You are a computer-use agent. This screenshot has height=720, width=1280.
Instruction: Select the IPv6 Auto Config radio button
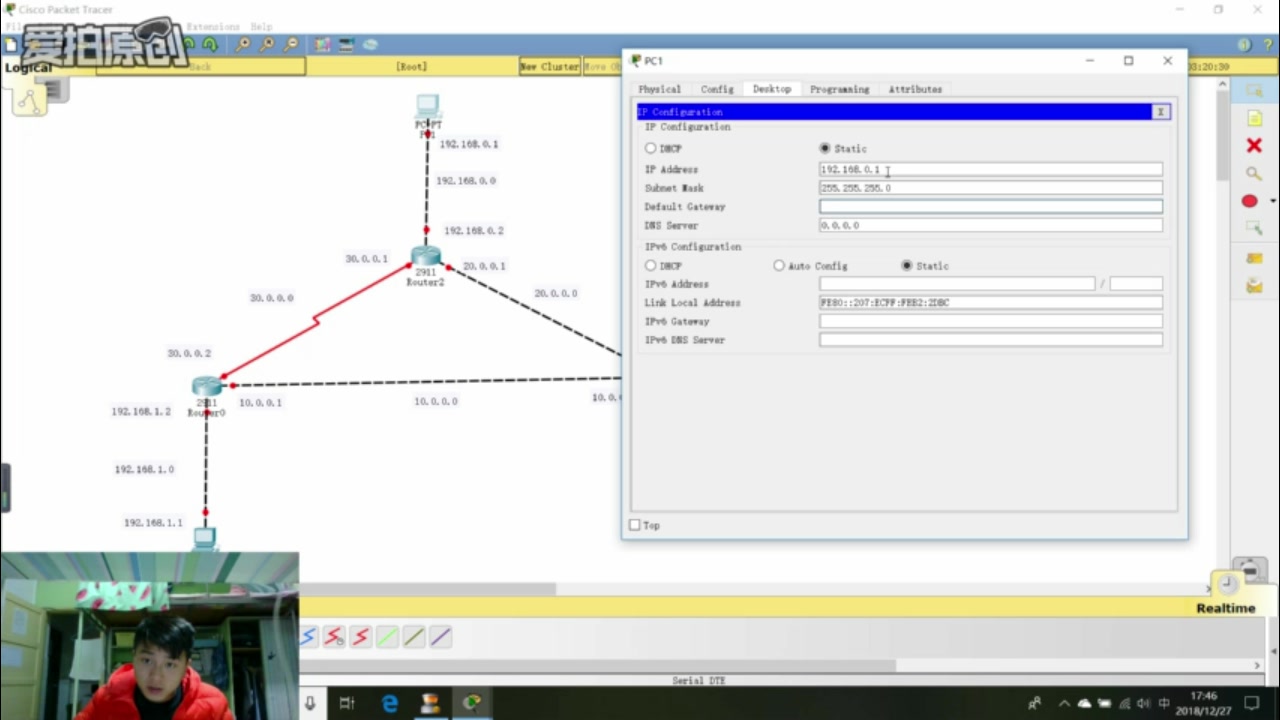click(779, 266)
